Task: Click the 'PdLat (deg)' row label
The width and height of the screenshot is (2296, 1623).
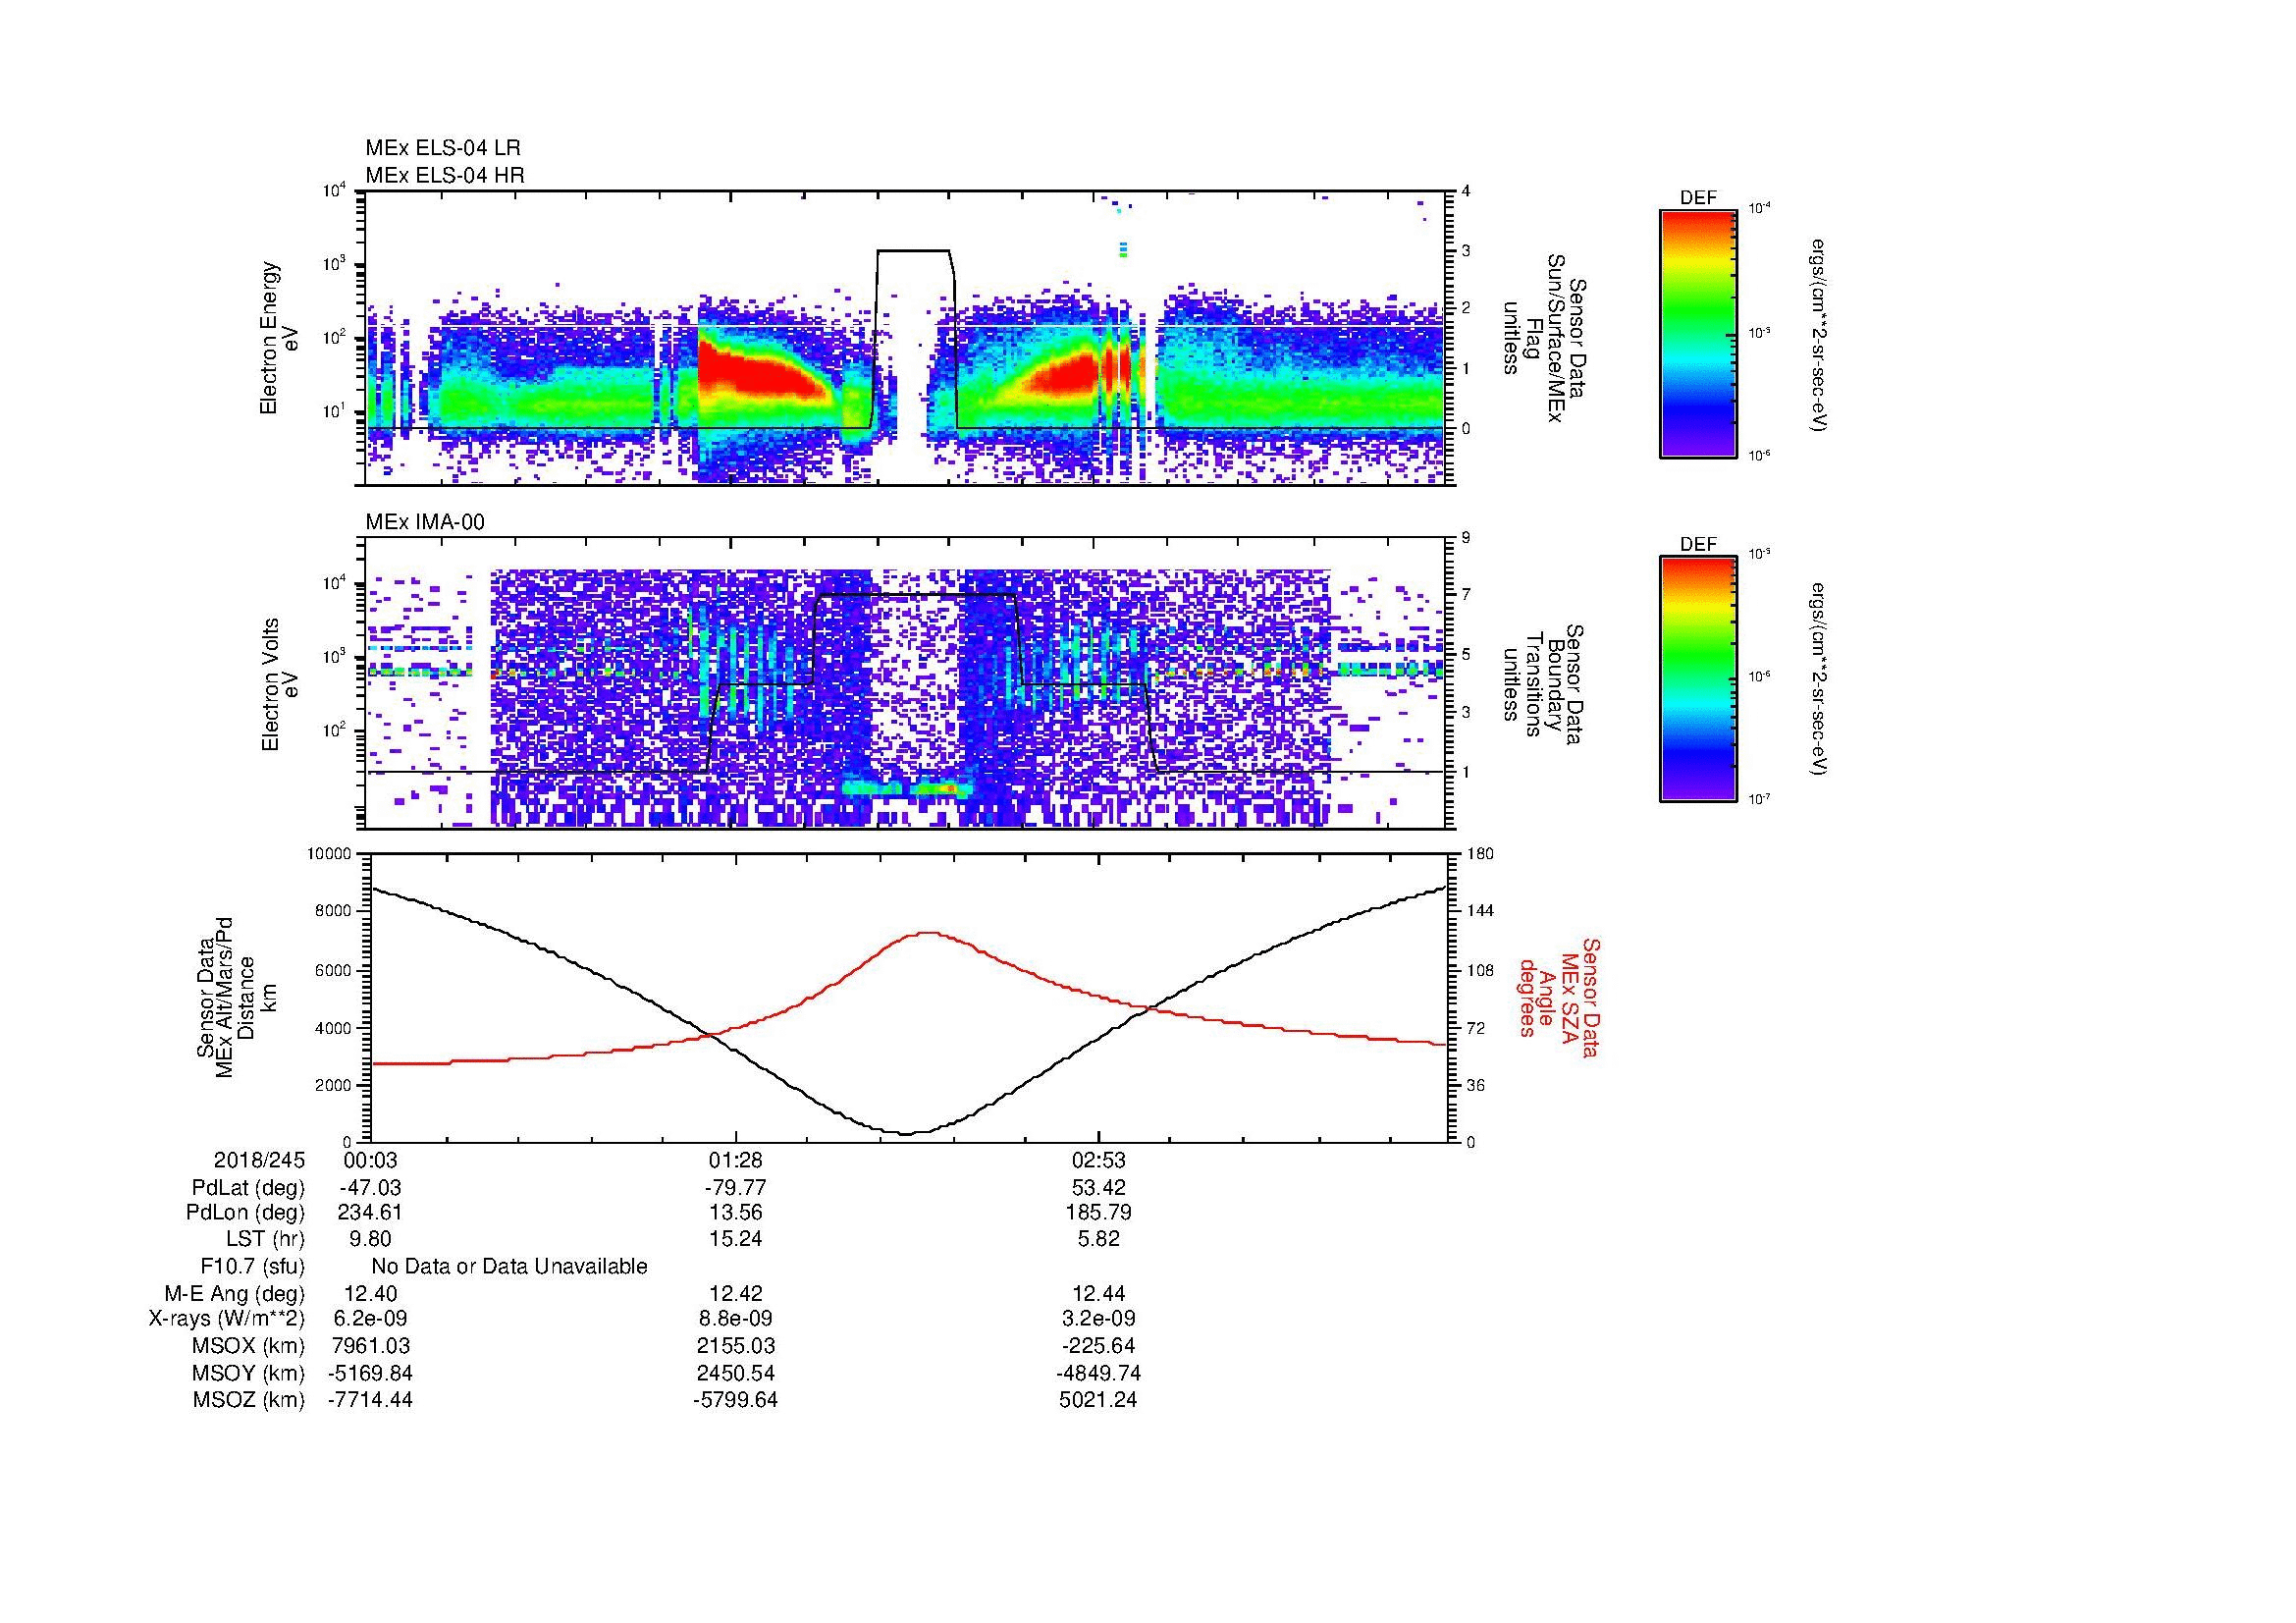Action: pos(248,1188)
